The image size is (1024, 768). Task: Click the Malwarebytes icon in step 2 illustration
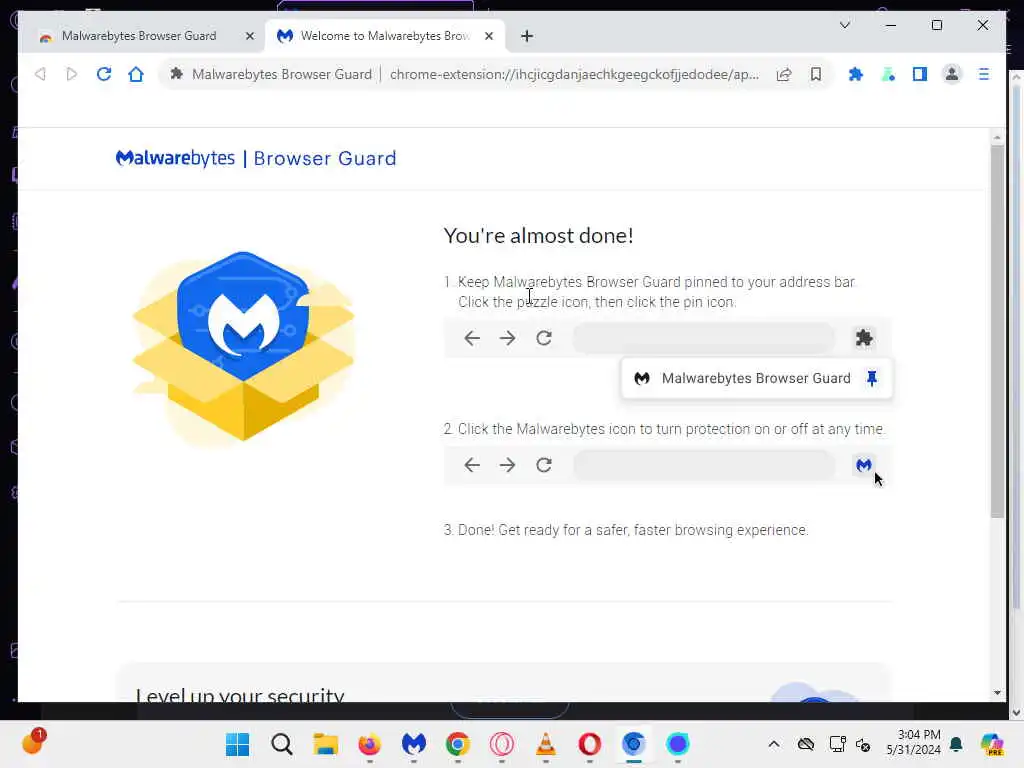click(863, 465)
